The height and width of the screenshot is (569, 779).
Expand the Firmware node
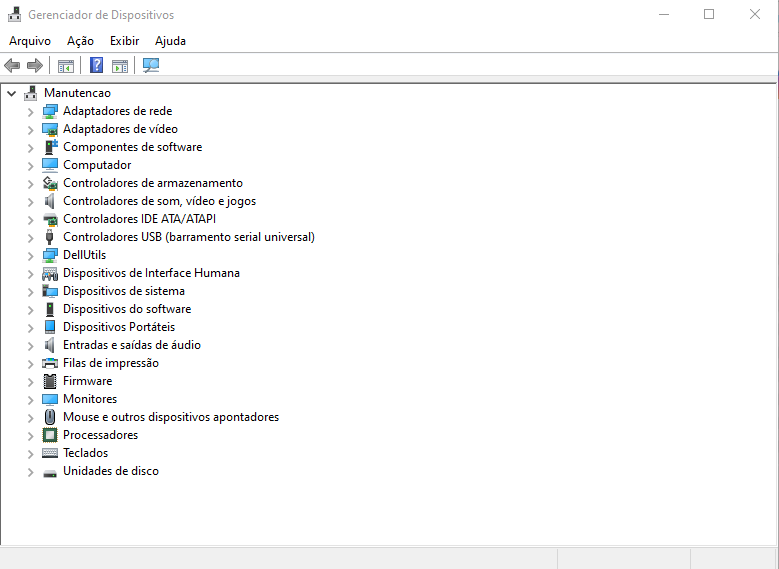[30, 382]
